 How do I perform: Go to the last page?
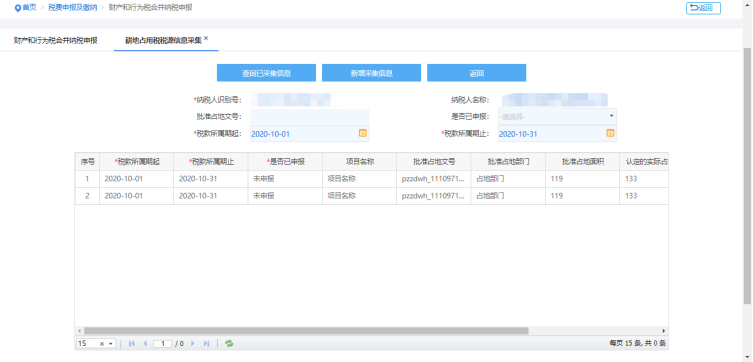(206, 344)
